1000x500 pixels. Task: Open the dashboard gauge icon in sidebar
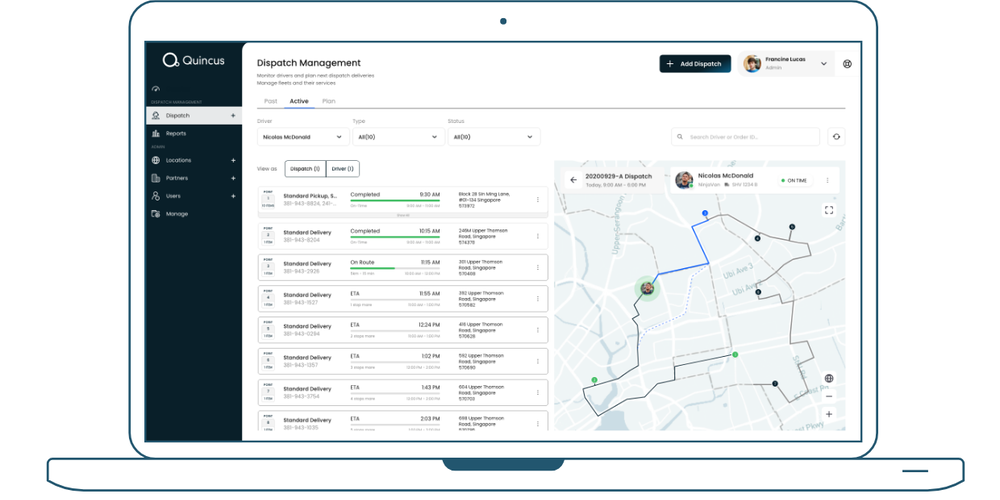pos(156,89)
